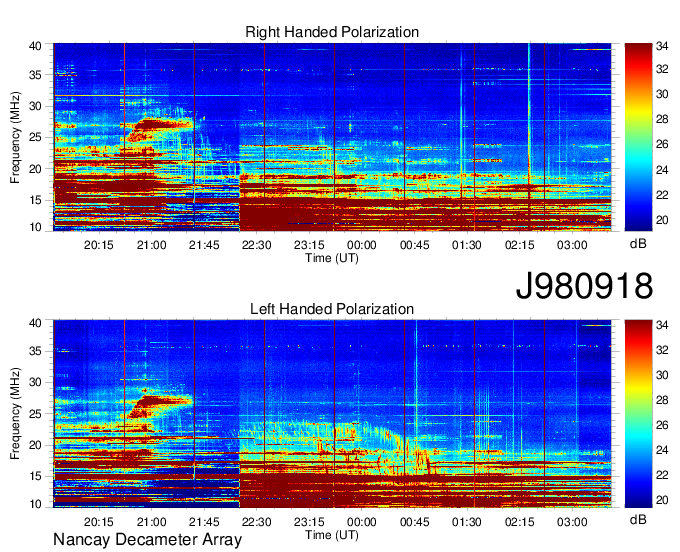The width and height of the screenshot is (680, 552).
Task: Click the 20 MHz tick on the upper frequency axis
Action: coord(36,169)
